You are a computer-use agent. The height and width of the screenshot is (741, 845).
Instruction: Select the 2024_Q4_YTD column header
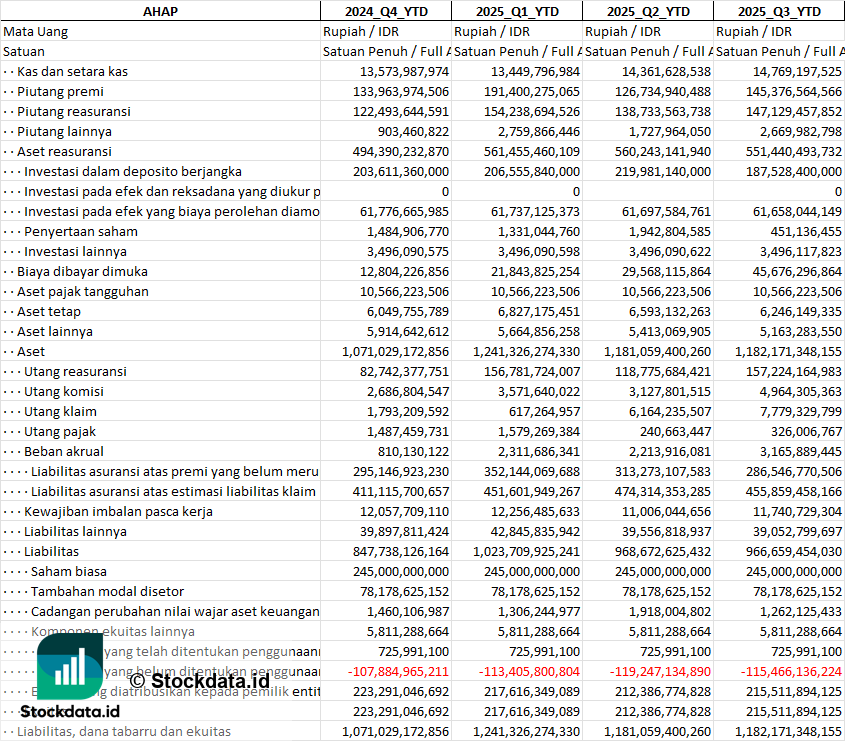point(386,11)
